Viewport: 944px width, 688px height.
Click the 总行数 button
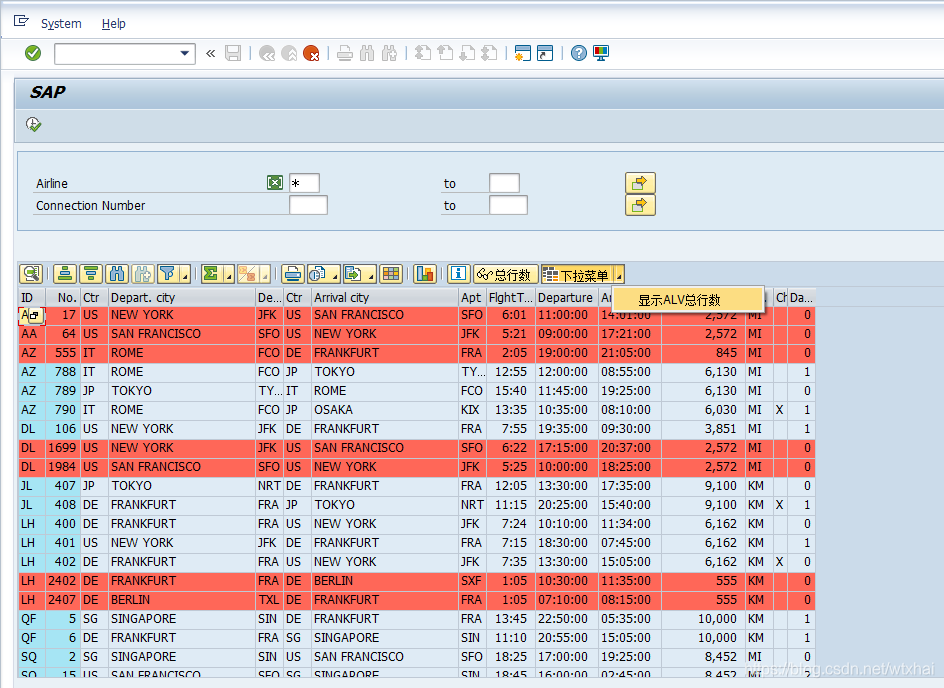pyautogui.click(x=505, y=274)
